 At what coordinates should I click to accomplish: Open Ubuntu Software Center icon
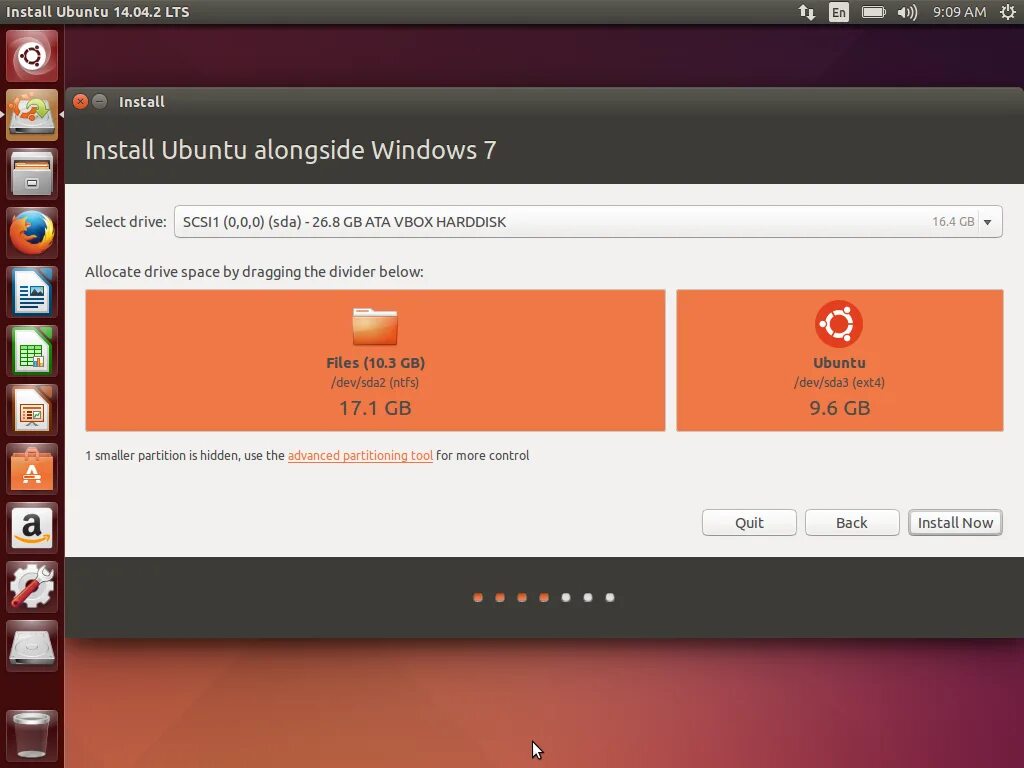coord(31,469)
